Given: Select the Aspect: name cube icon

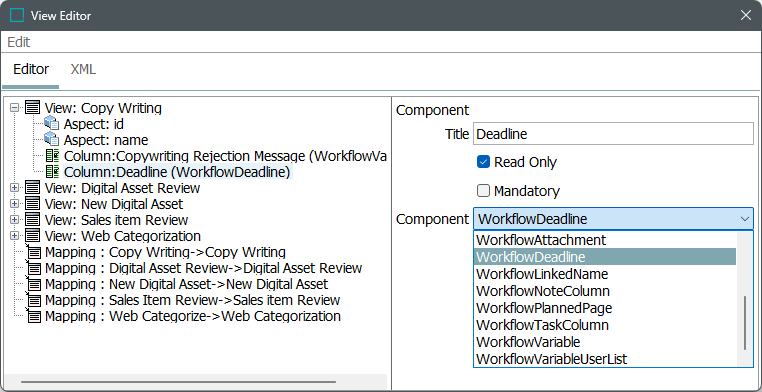Looking at the screenshot, I should coord(52,139).
